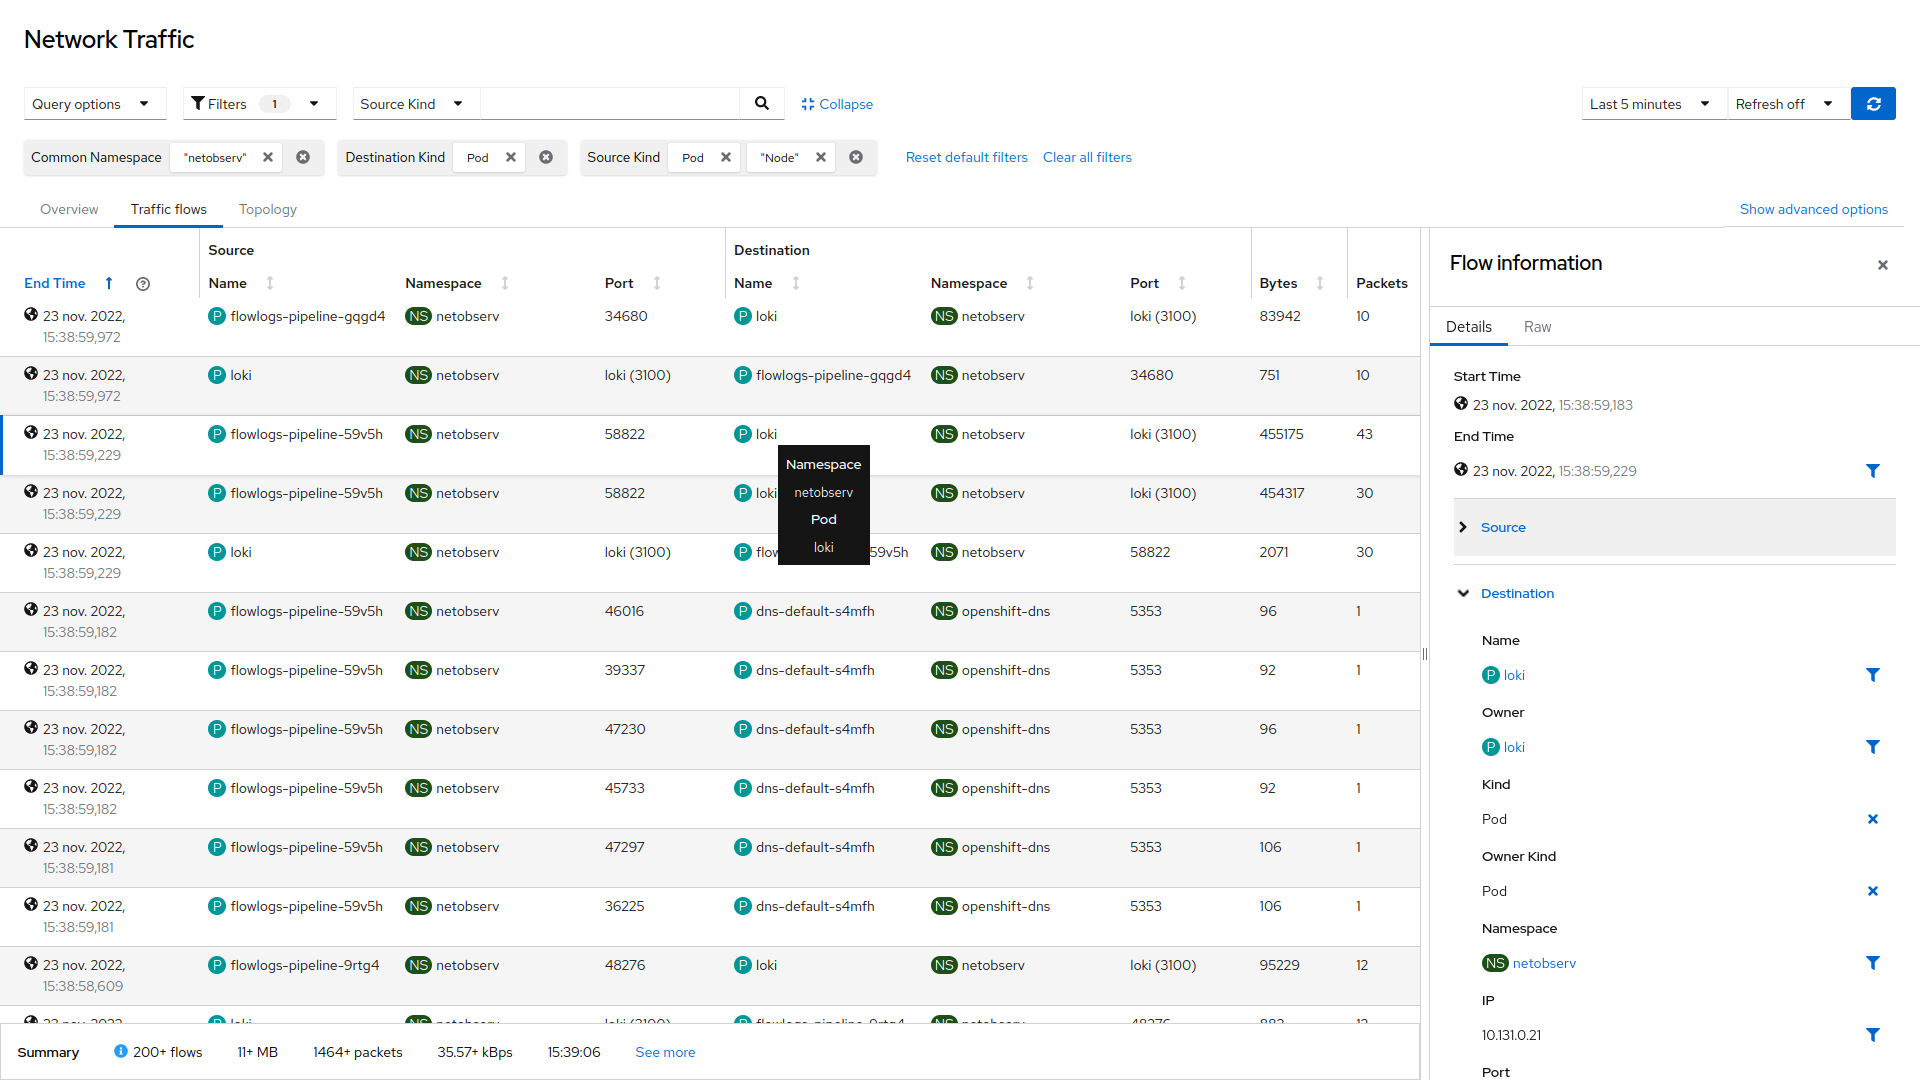Viewport: 1920px width, 1080px height.
Task: Open the Raw tab in Flow information
Action: [x=1537, y=327]
